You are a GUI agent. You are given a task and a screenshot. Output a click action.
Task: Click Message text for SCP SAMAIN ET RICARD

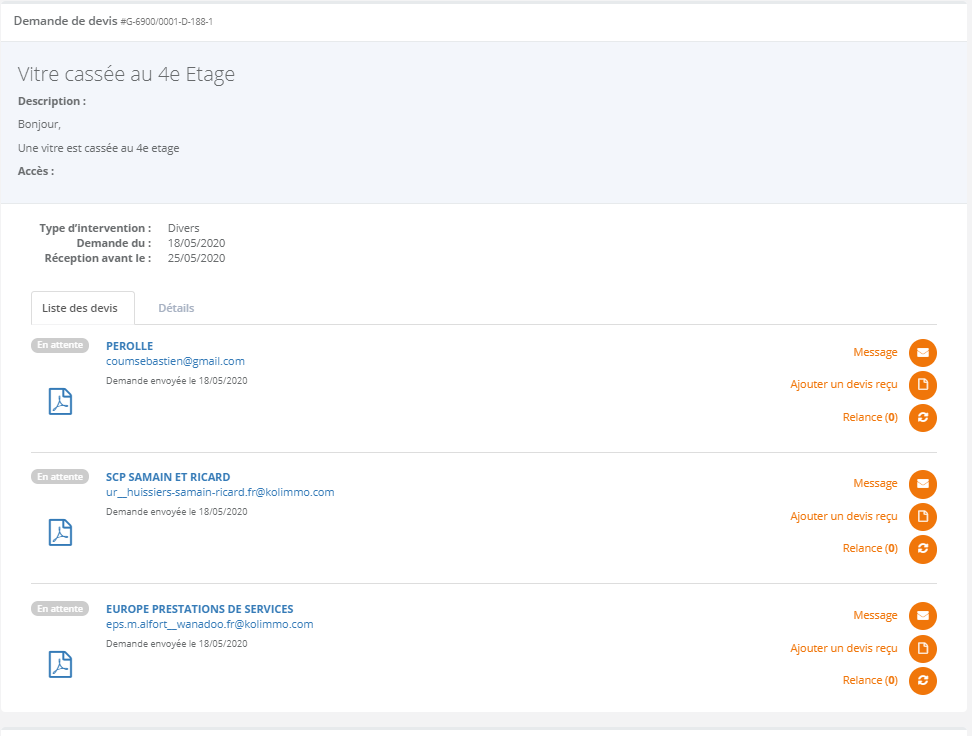[x=875, y=483]
